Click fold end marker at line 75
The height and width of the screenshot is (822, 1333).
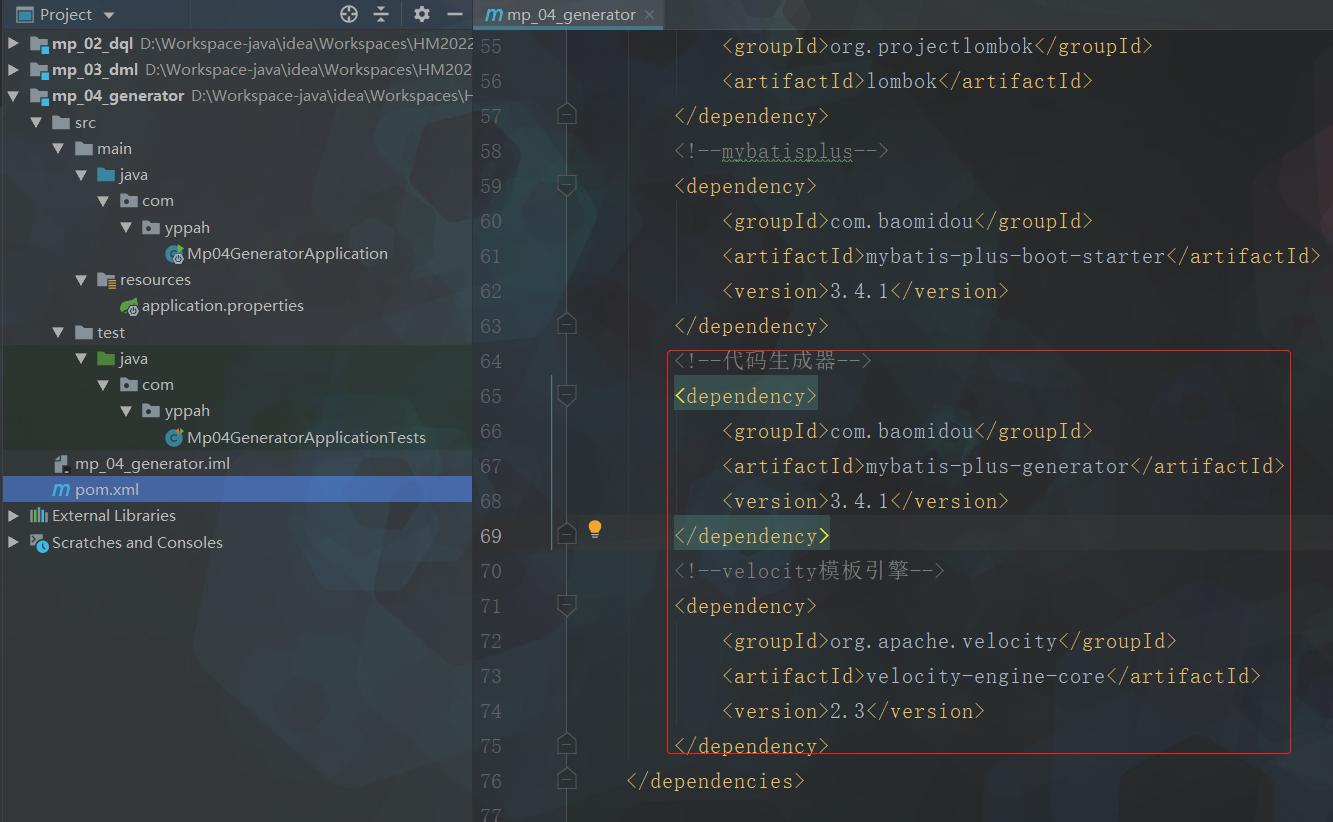click(x=567, y=744)
